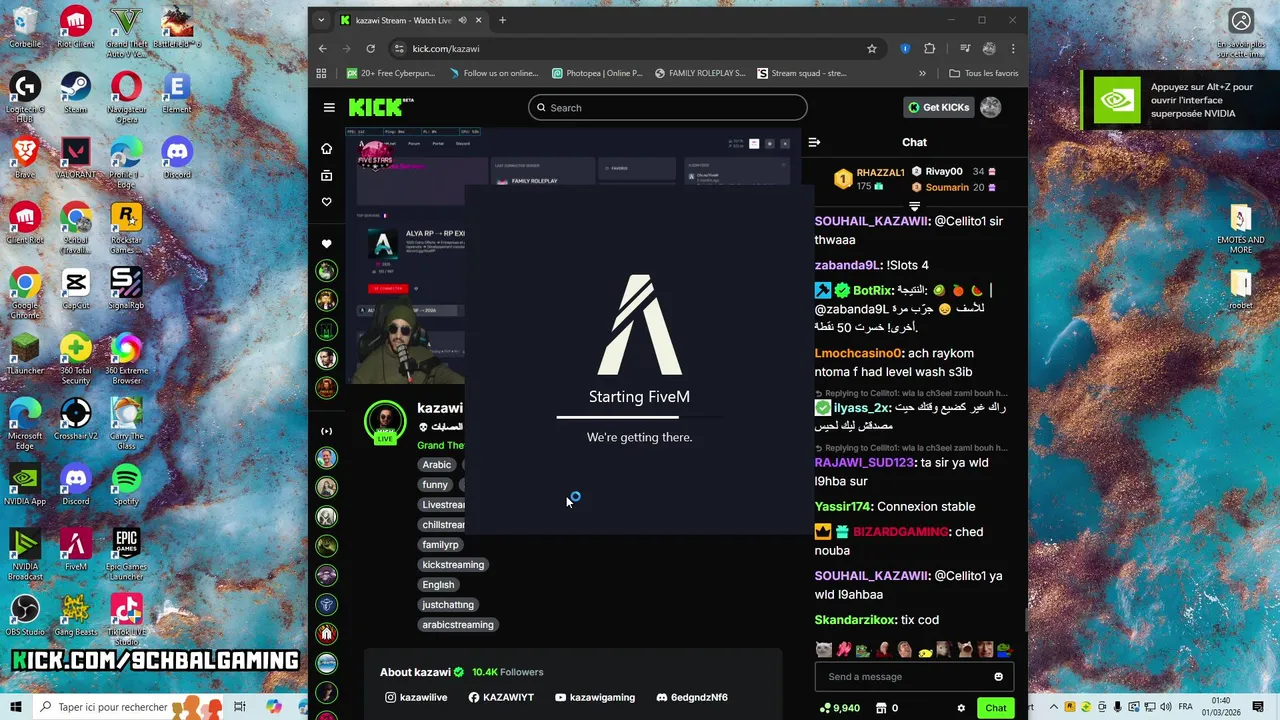
Task: Focus the Kick Search field
Action: [x=667, y=107]
